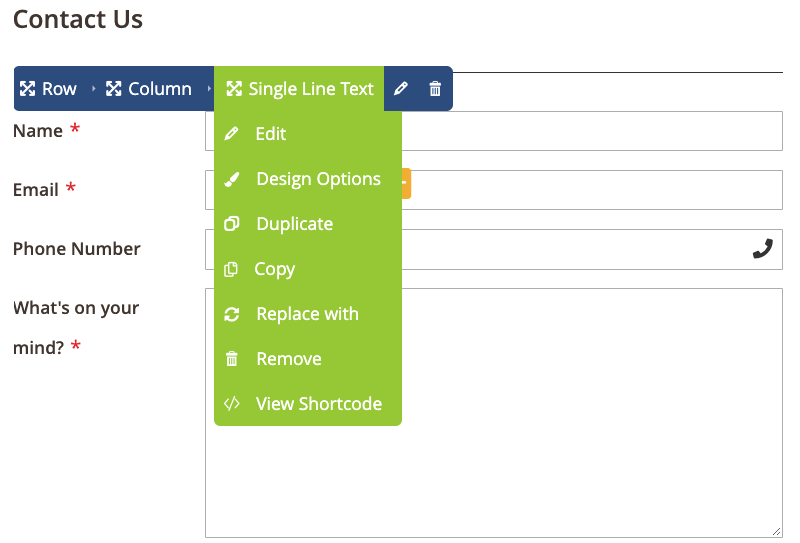Viewport: 800px width, 543px height.
Task: Click the paintbrush Design Options icon
Action: [232, 179]
